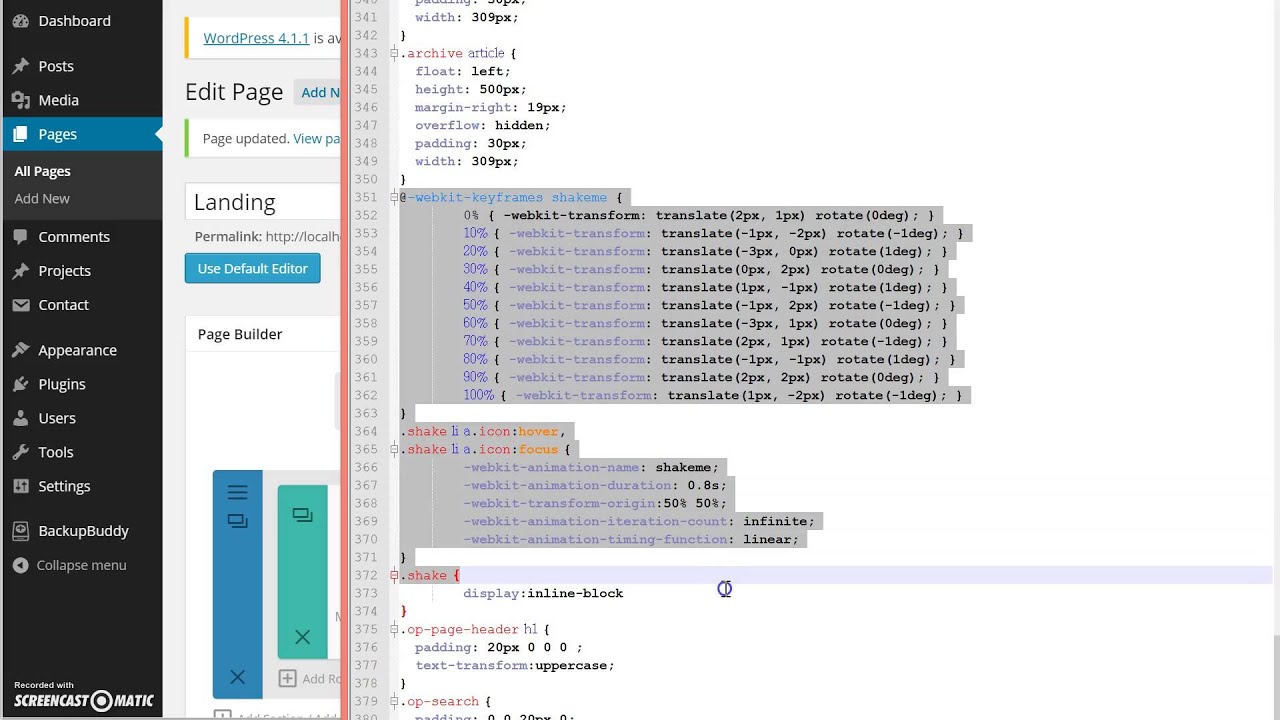Collapse the .archive article code block

pyautogui.click(x=394, y=53)
